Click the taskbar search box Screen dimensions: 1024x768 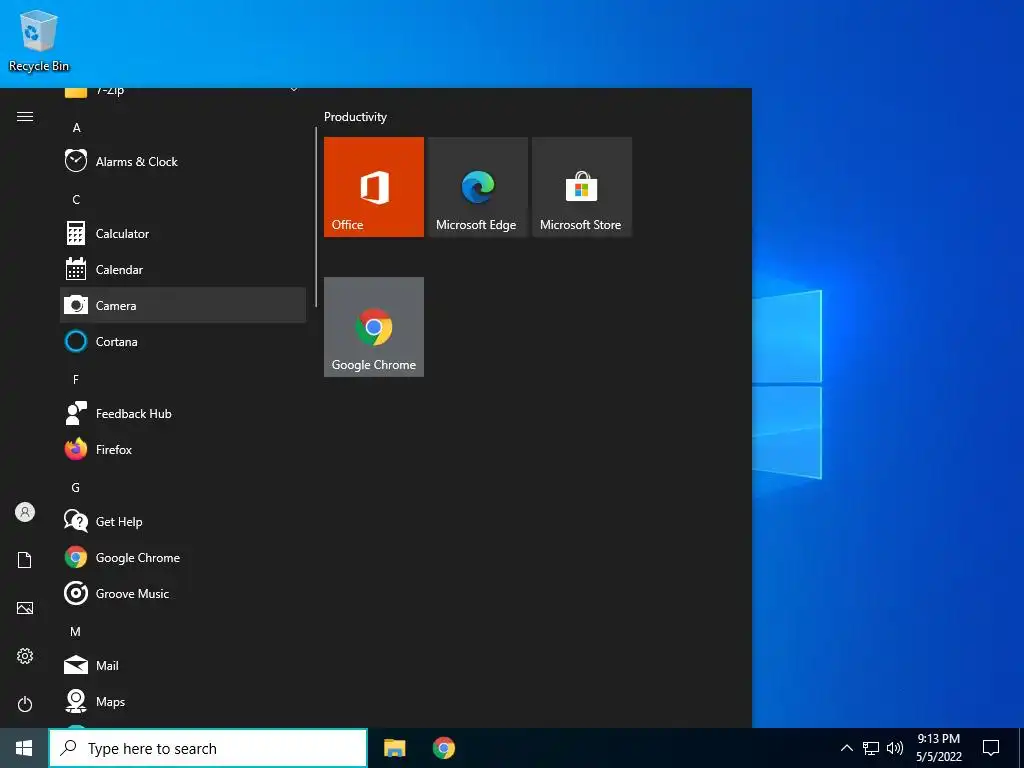[x=208, y=748]
